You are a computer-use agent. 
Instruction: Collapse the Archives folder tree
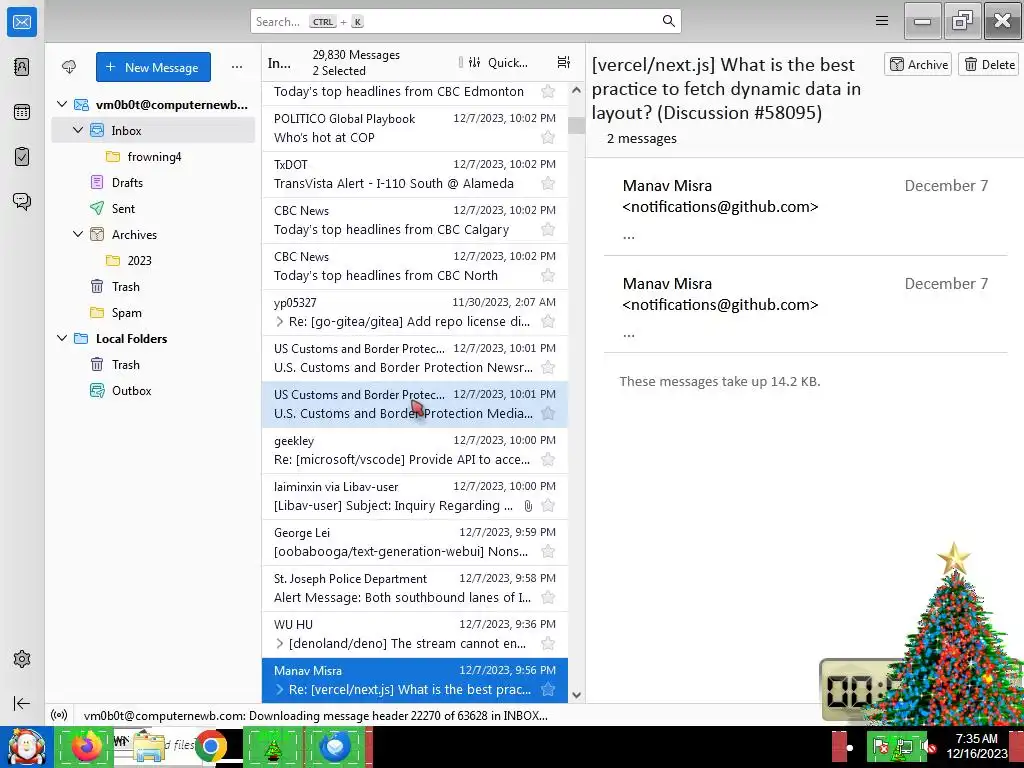coord(78,234)
